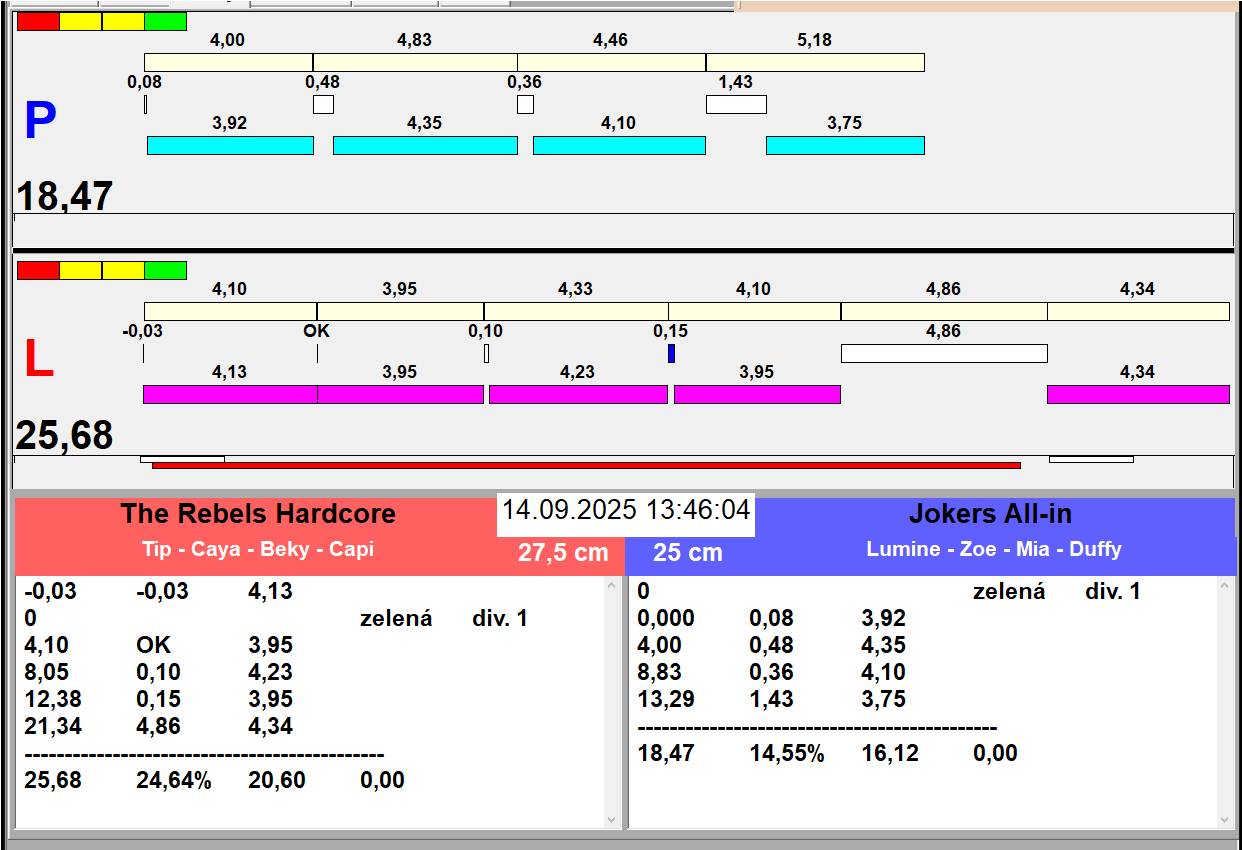The height and width of the screenshot is (850, 1242).
Task: Select lane P cream bar labeled 4,00
Action: pos(228,62)
